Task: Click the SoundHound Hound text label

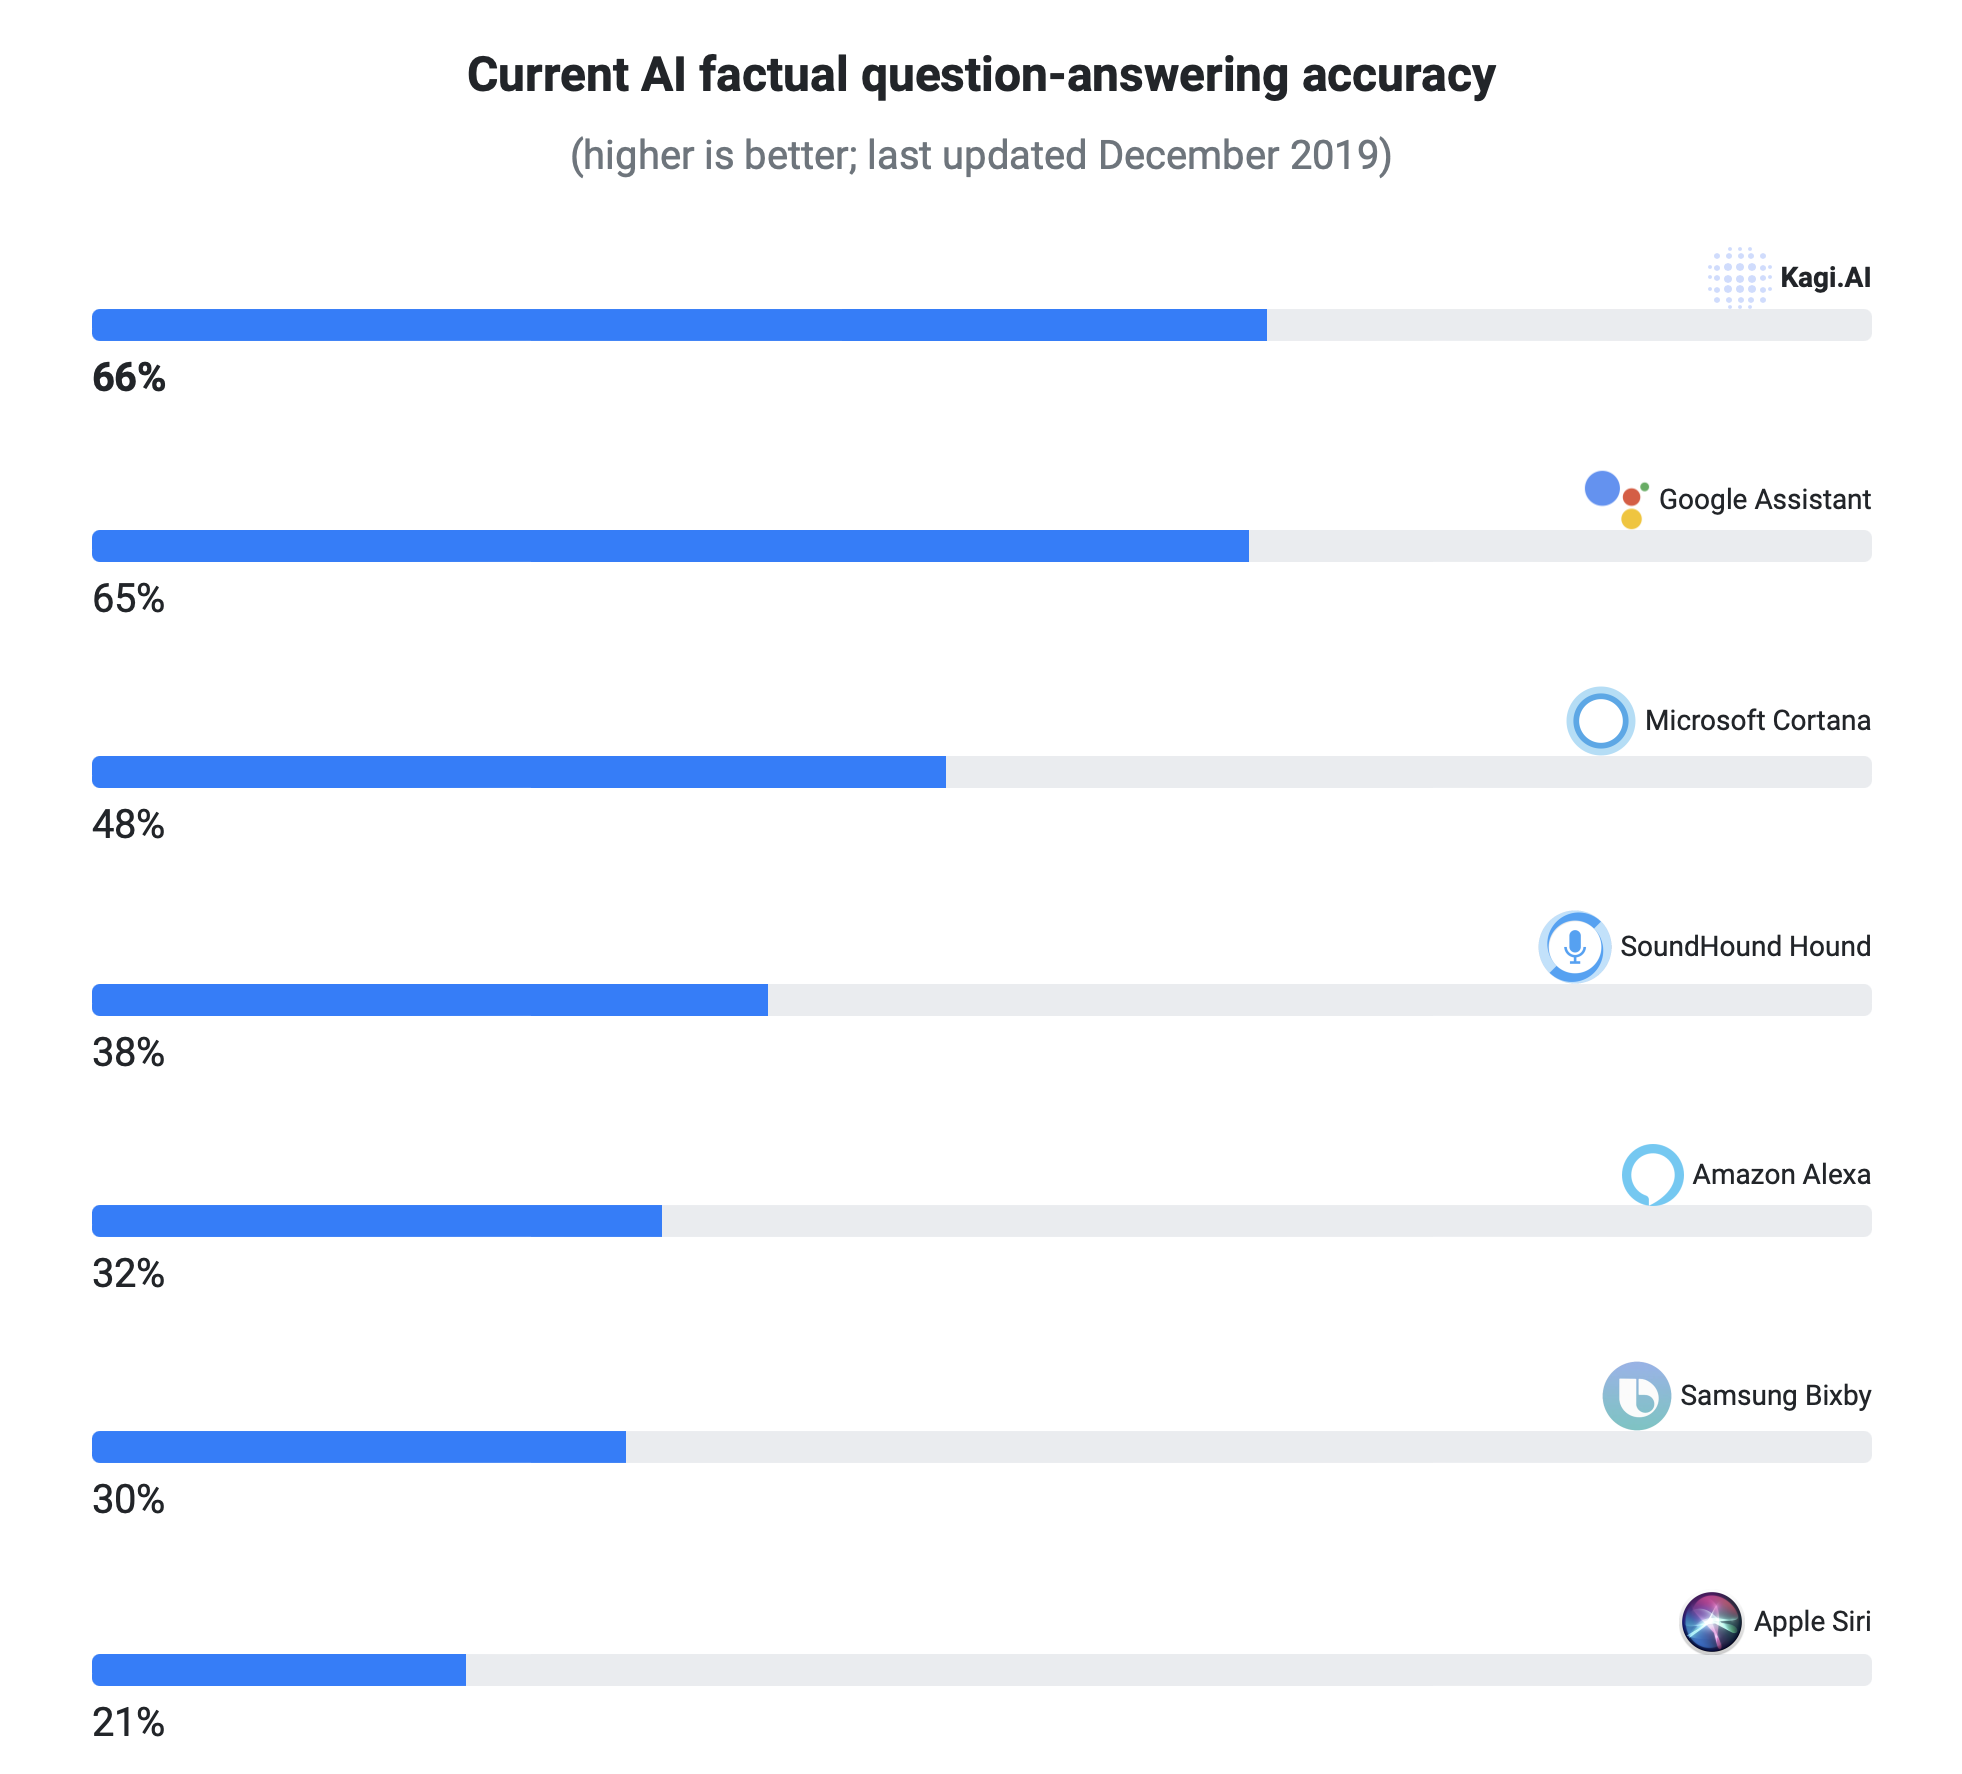Action: click(x=1745, y=946)
